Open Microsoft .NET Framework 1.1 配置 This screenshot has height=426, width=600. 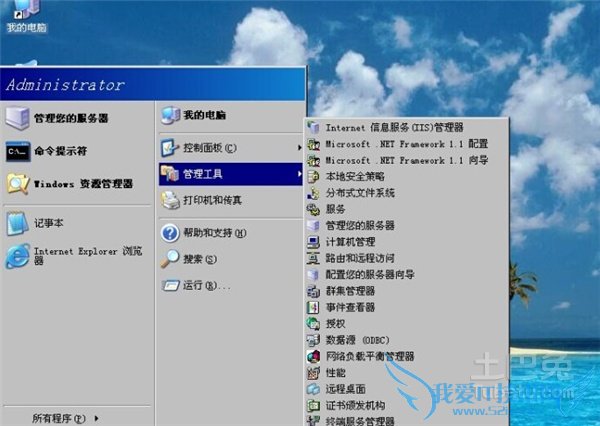[x=407, y=144]
